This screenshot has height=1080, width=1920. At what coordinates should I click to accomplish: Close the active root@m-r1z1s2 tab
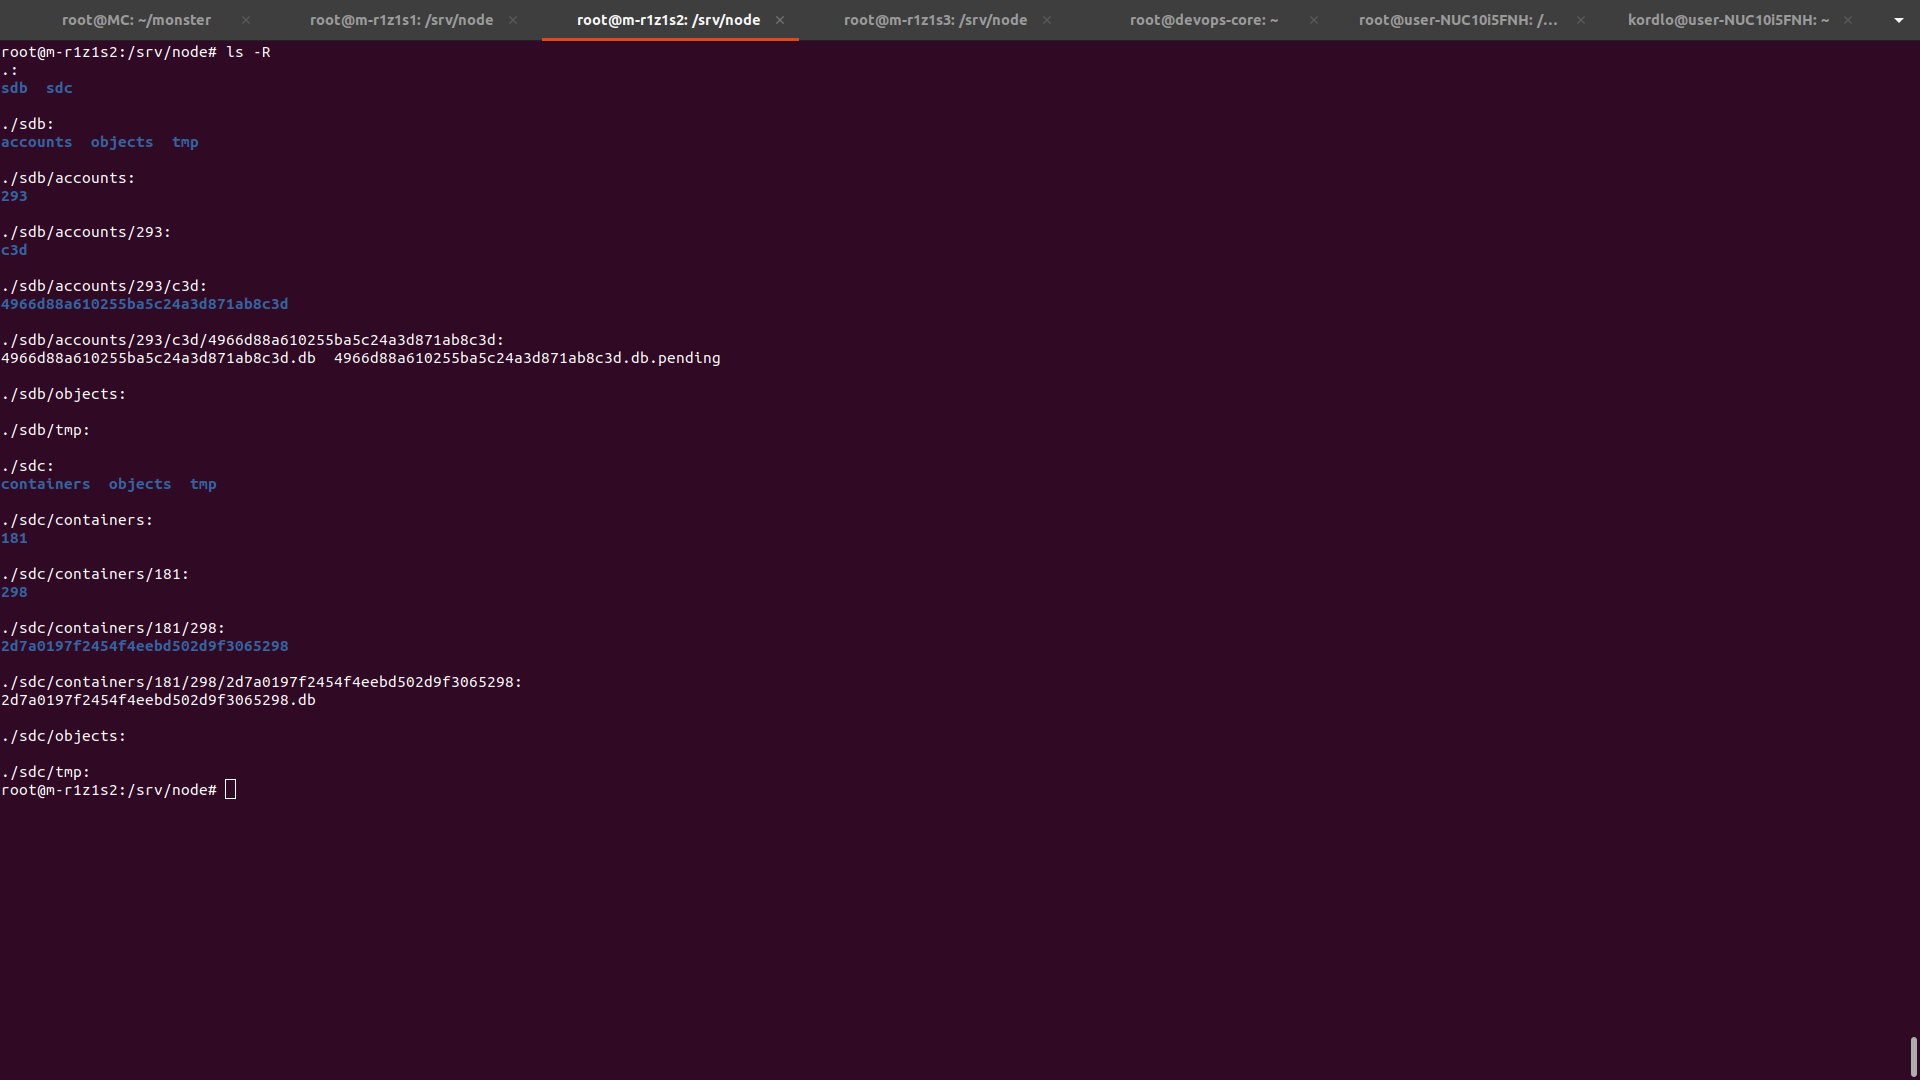[x=780, y=20]
